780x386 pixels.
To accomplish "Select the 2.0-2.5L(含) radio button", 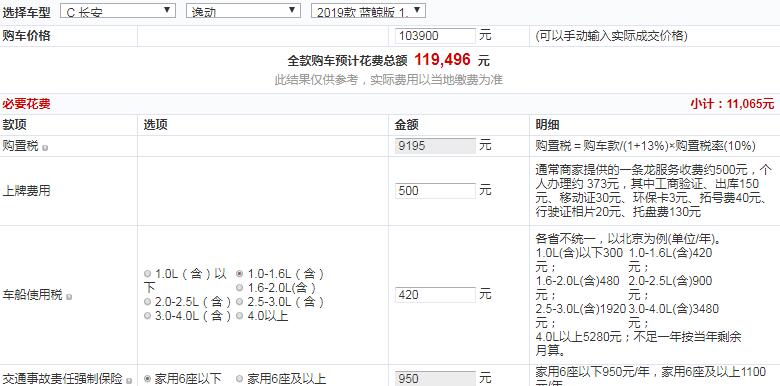I will [x=147, y=301].
